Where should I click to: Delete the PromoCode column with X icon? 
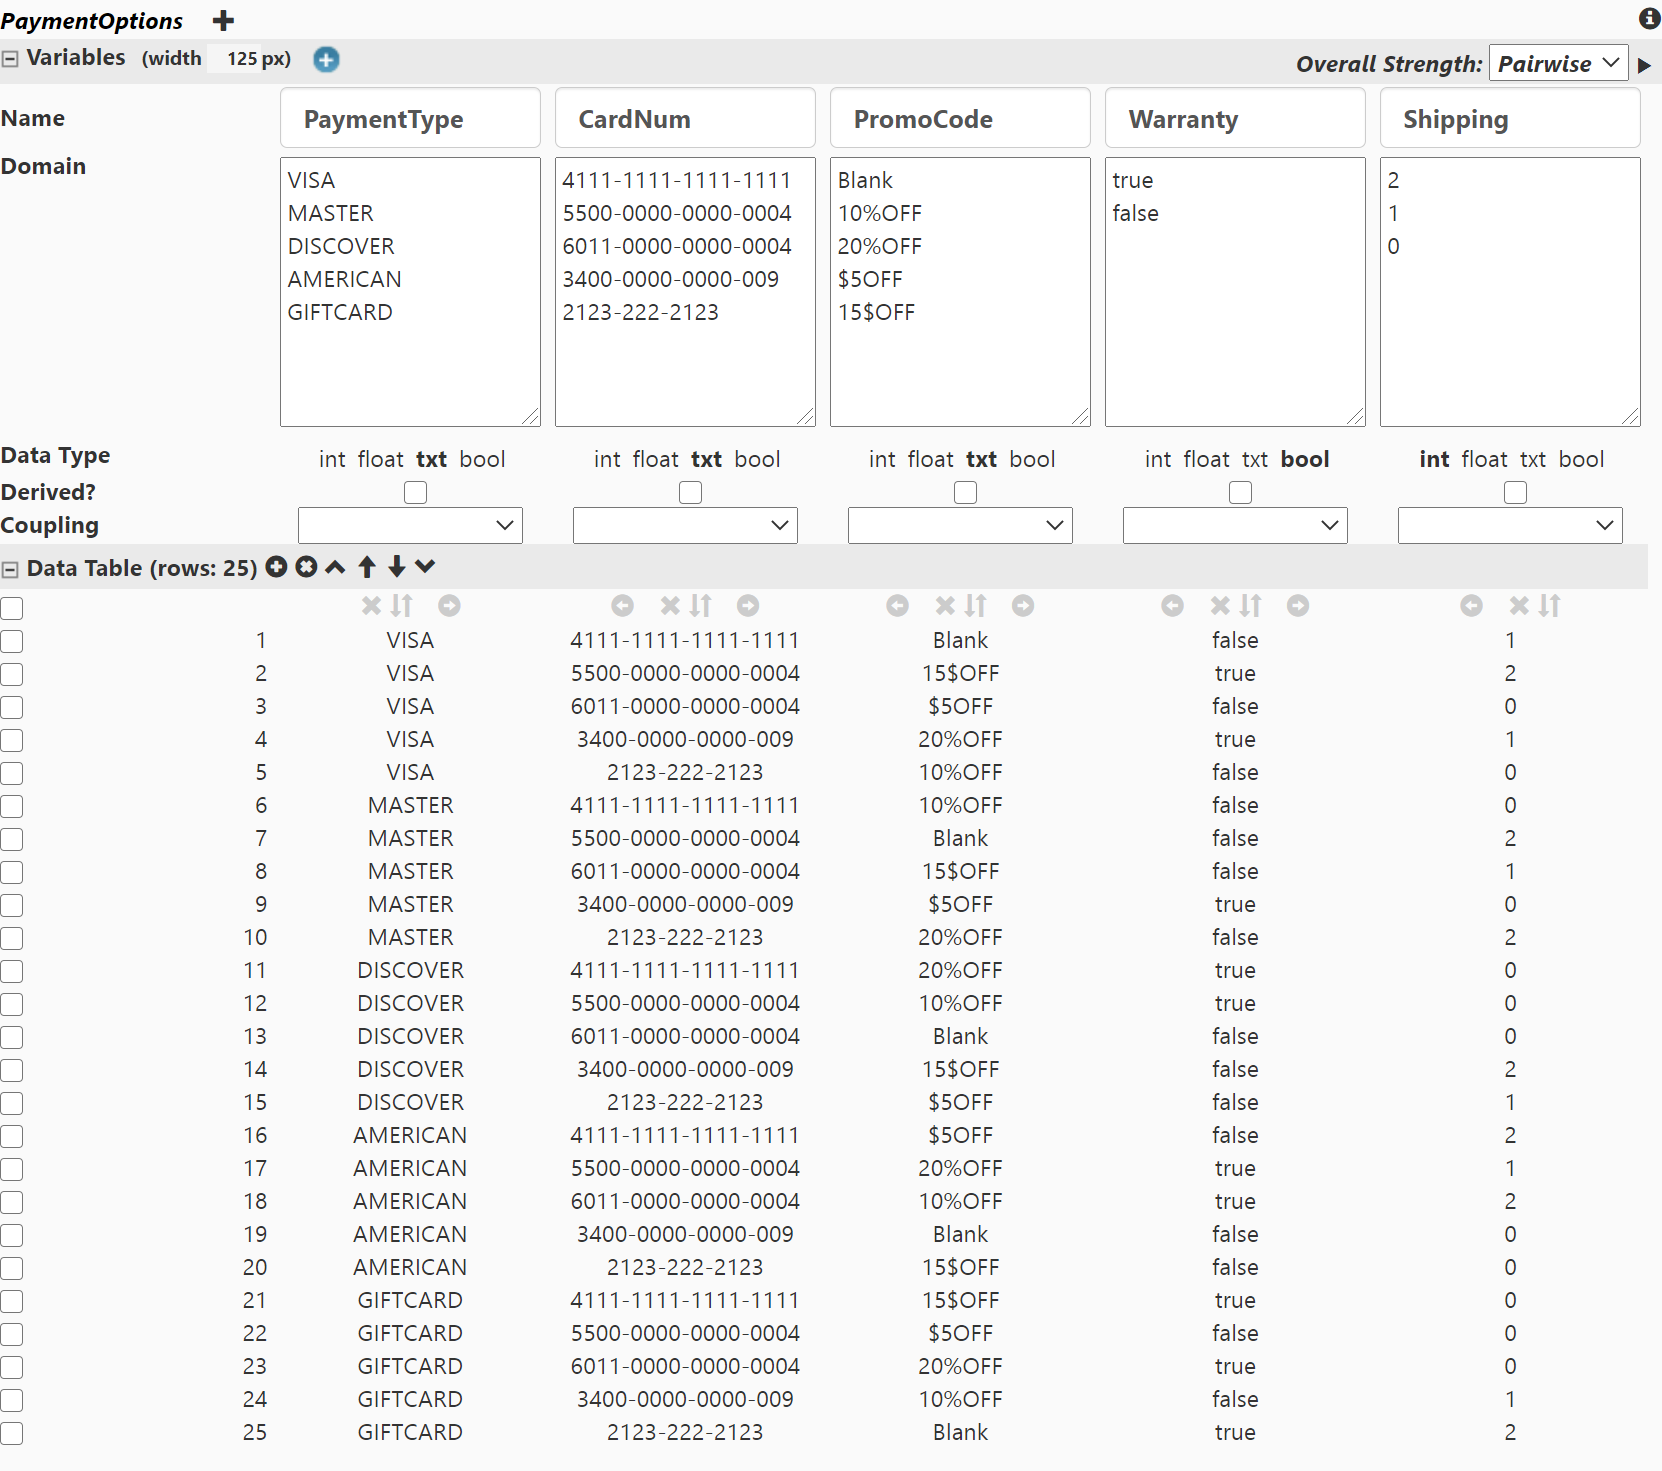click(945, 606)
